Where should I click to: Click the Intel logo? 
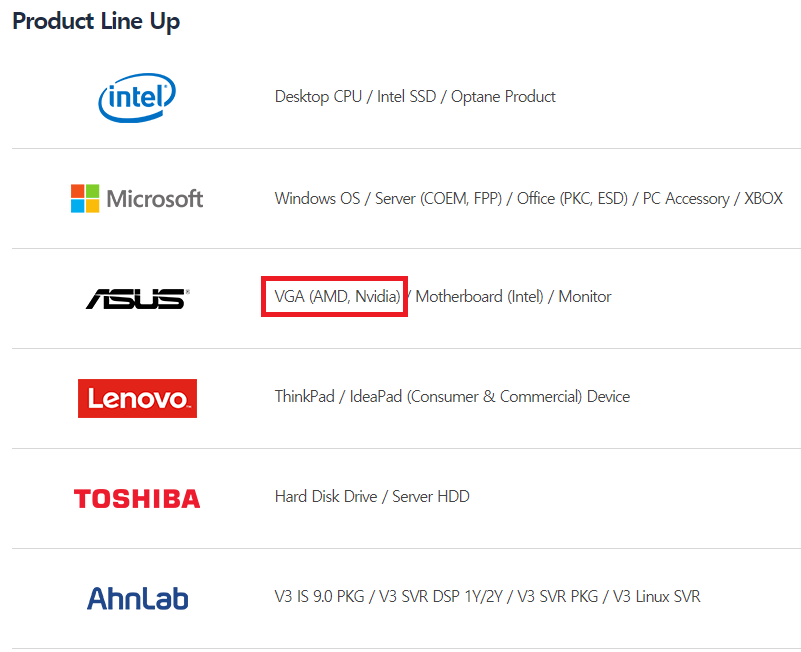(x=137, y=97)
